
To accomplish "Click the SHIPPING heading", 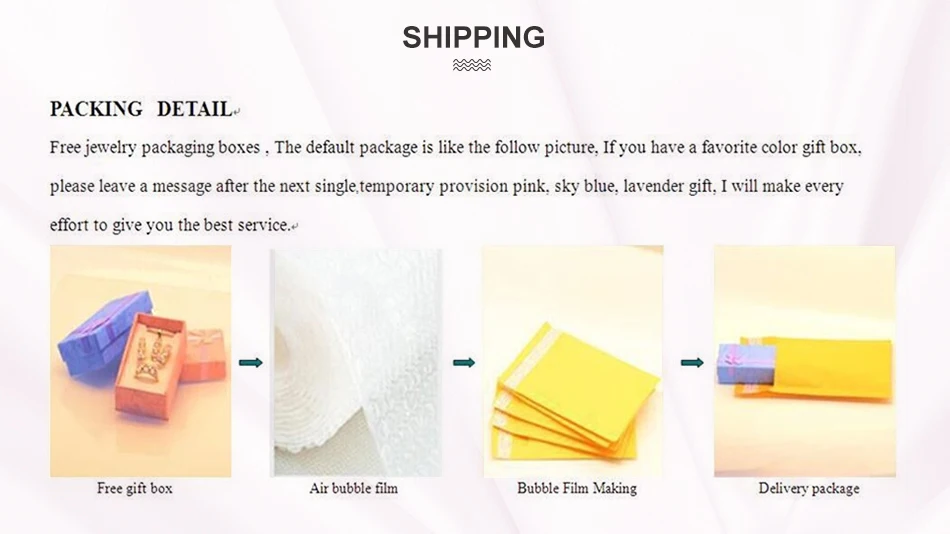I will point(473,37).
